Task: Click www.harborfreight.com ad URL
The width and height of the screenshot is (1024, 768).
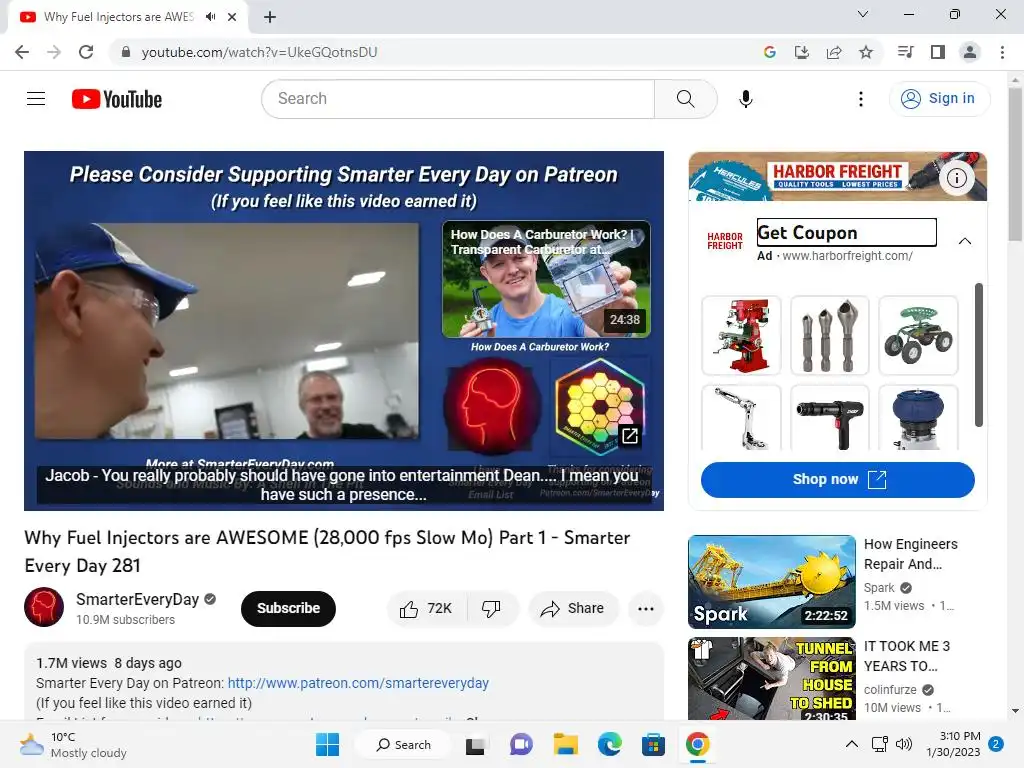Action: point(847,256)
